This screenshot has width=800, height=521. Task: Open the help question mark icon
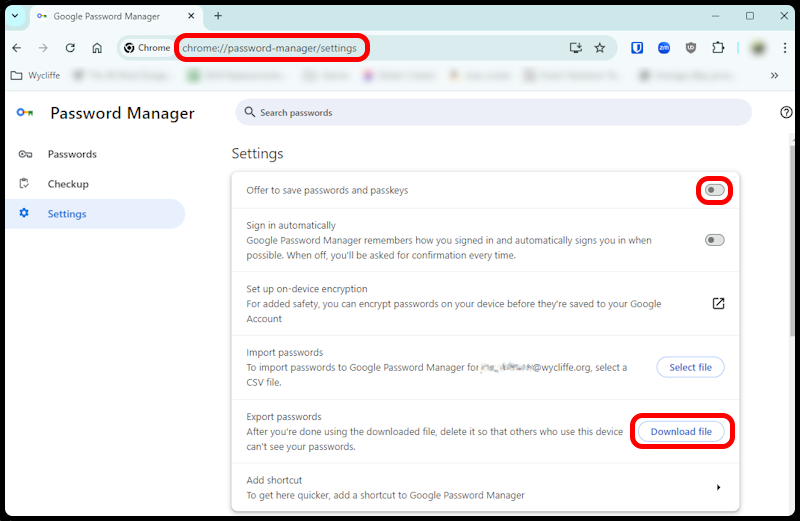point(786,112)
